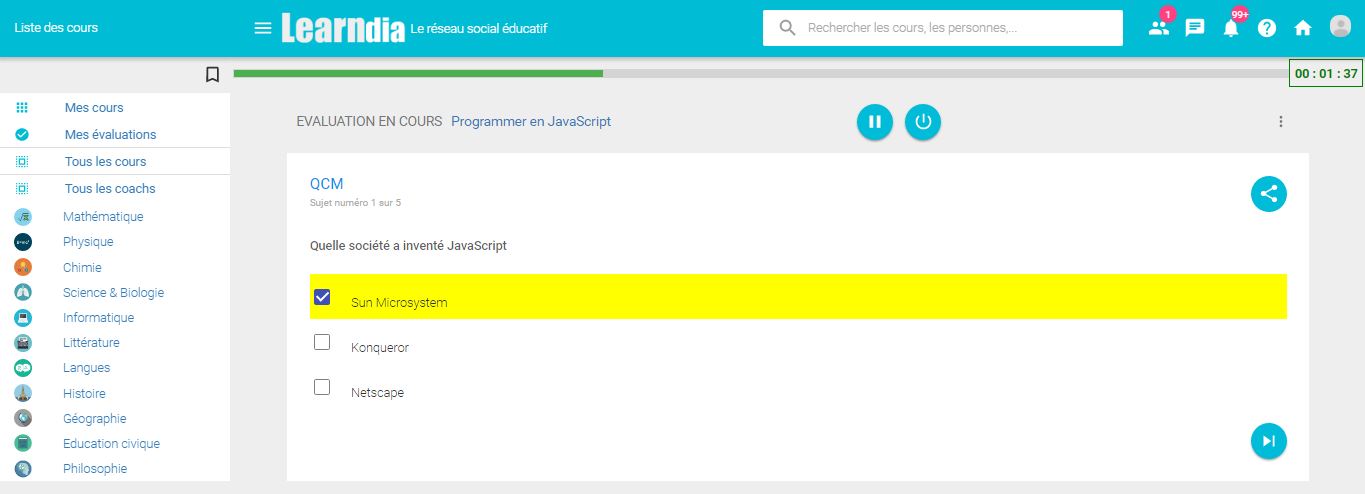This screenshot has height=494, width=1365.
Task: Open the Mathématique category
Action: (x=103, y=217)
